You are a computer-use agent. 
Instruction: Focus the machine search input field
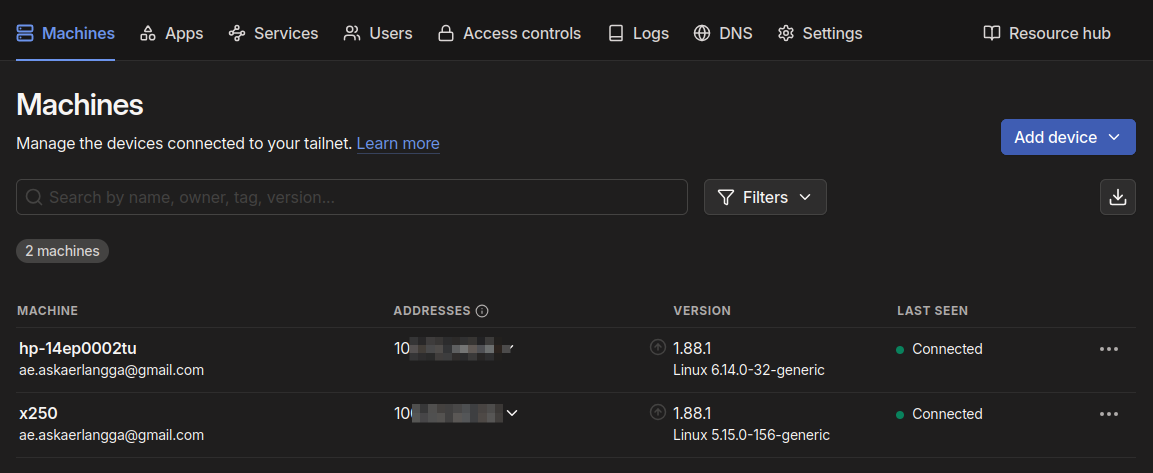coord(360,197)
